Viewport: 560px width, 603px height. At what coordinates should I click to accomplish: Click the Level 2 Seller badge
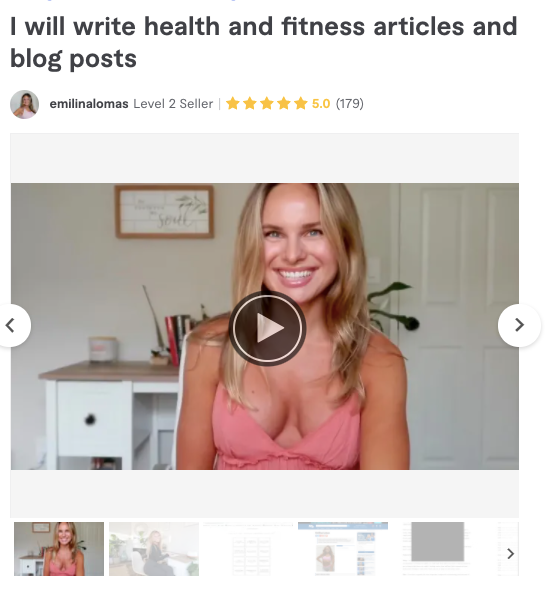pyautogui.click(x=173, y=104)
